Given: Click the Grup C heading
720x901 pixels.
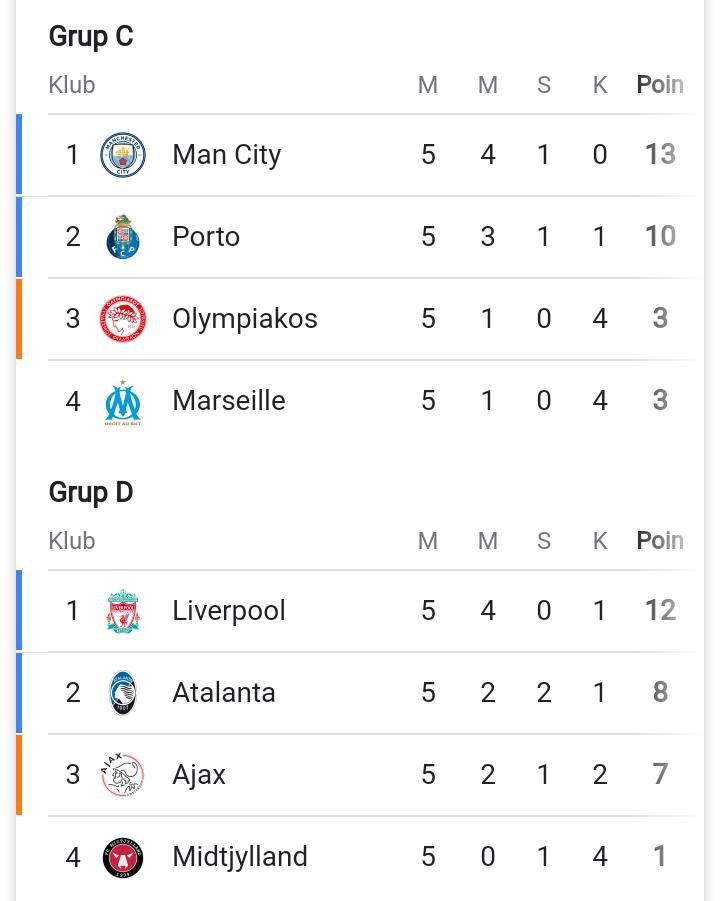Looking at the screenshot, I should tap(91, 37).
